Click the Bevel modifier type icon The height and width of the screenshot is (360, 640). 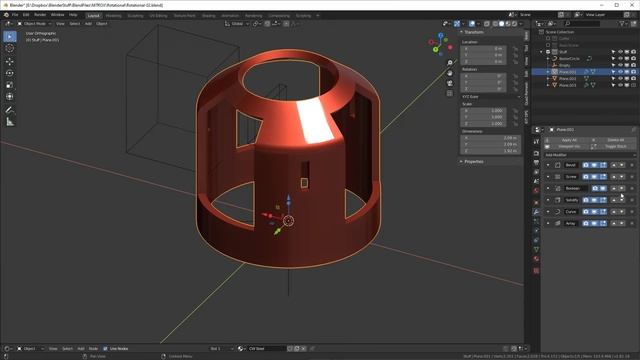558,165
